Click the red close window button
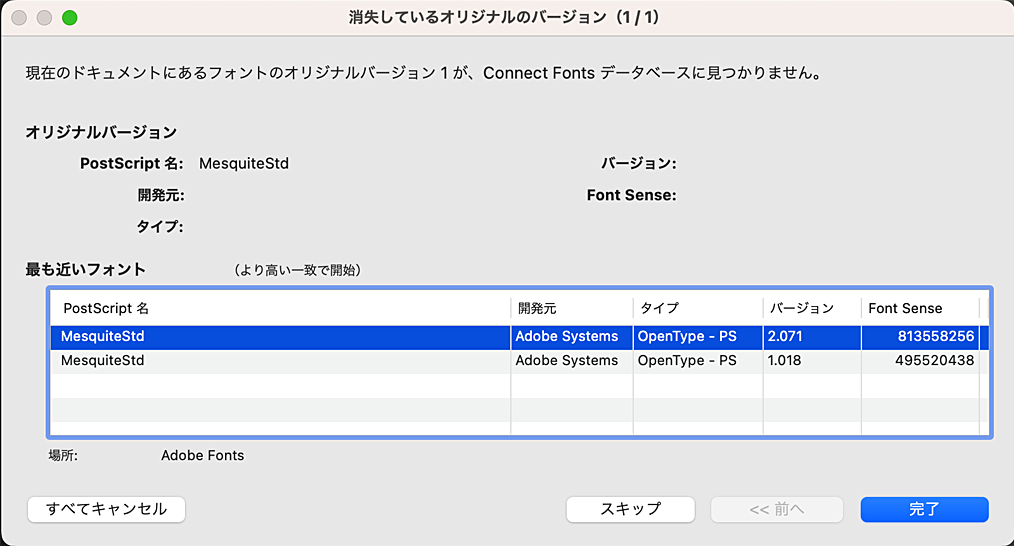The image size is (1014, 546). click(19, 18)
